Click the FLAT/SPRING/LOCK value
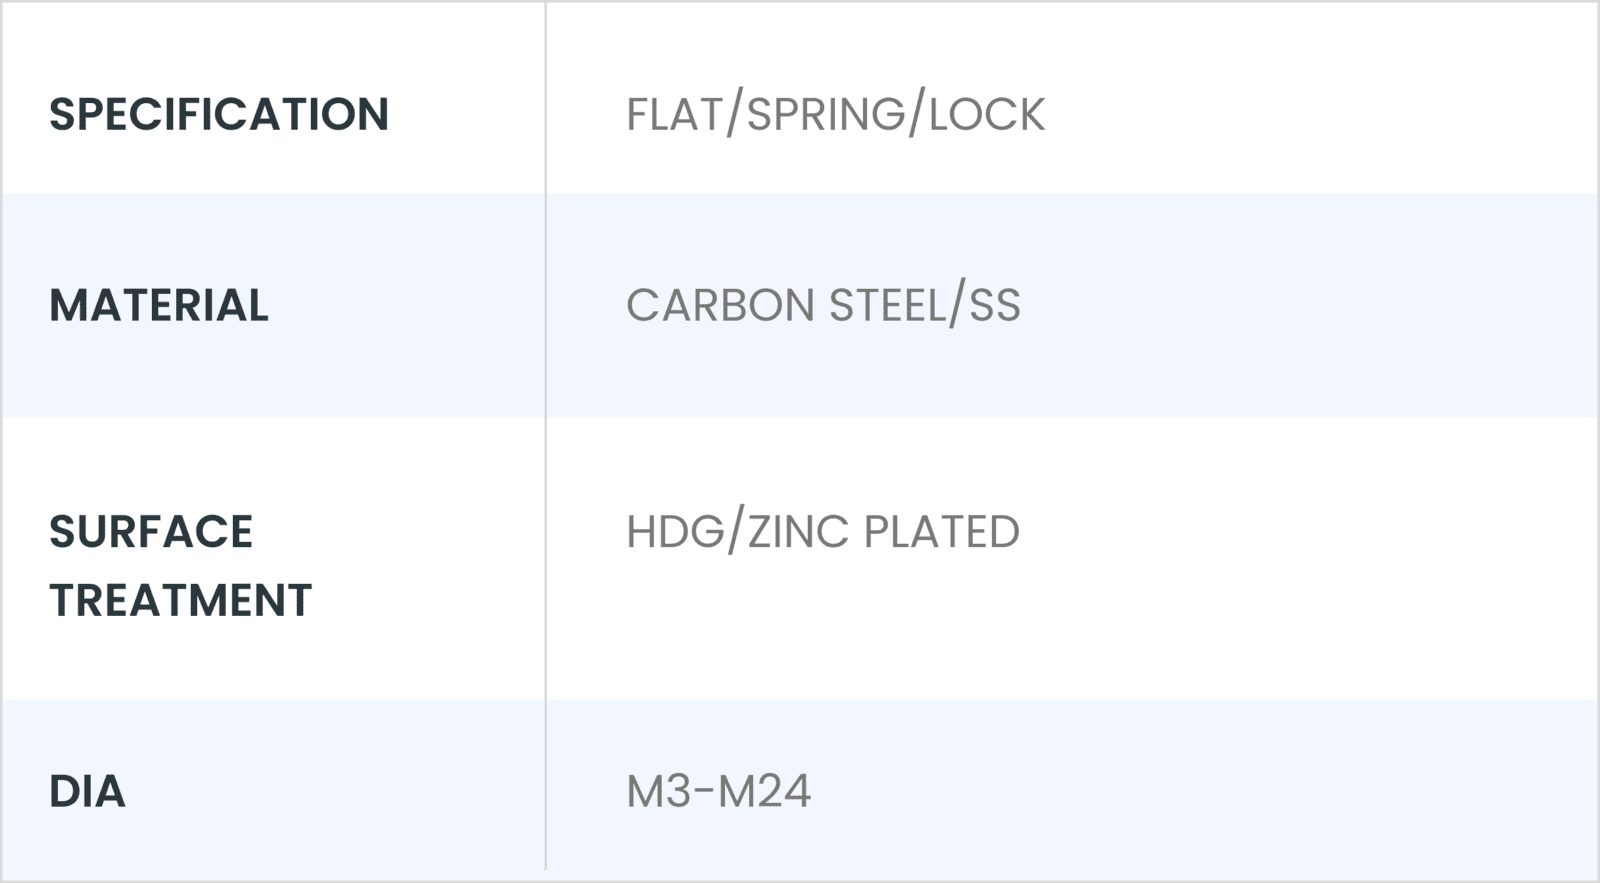This screenshot has height=883, width=1600. (x=836, y=114)
